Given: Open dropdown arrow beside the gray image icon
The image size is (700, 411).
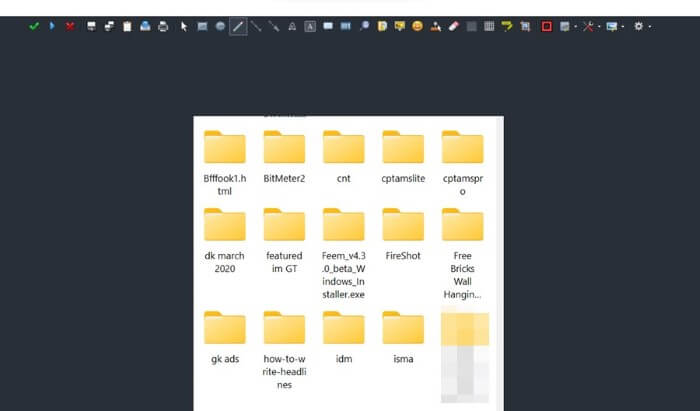Looking at the screenshot, I should coord(575,27).
